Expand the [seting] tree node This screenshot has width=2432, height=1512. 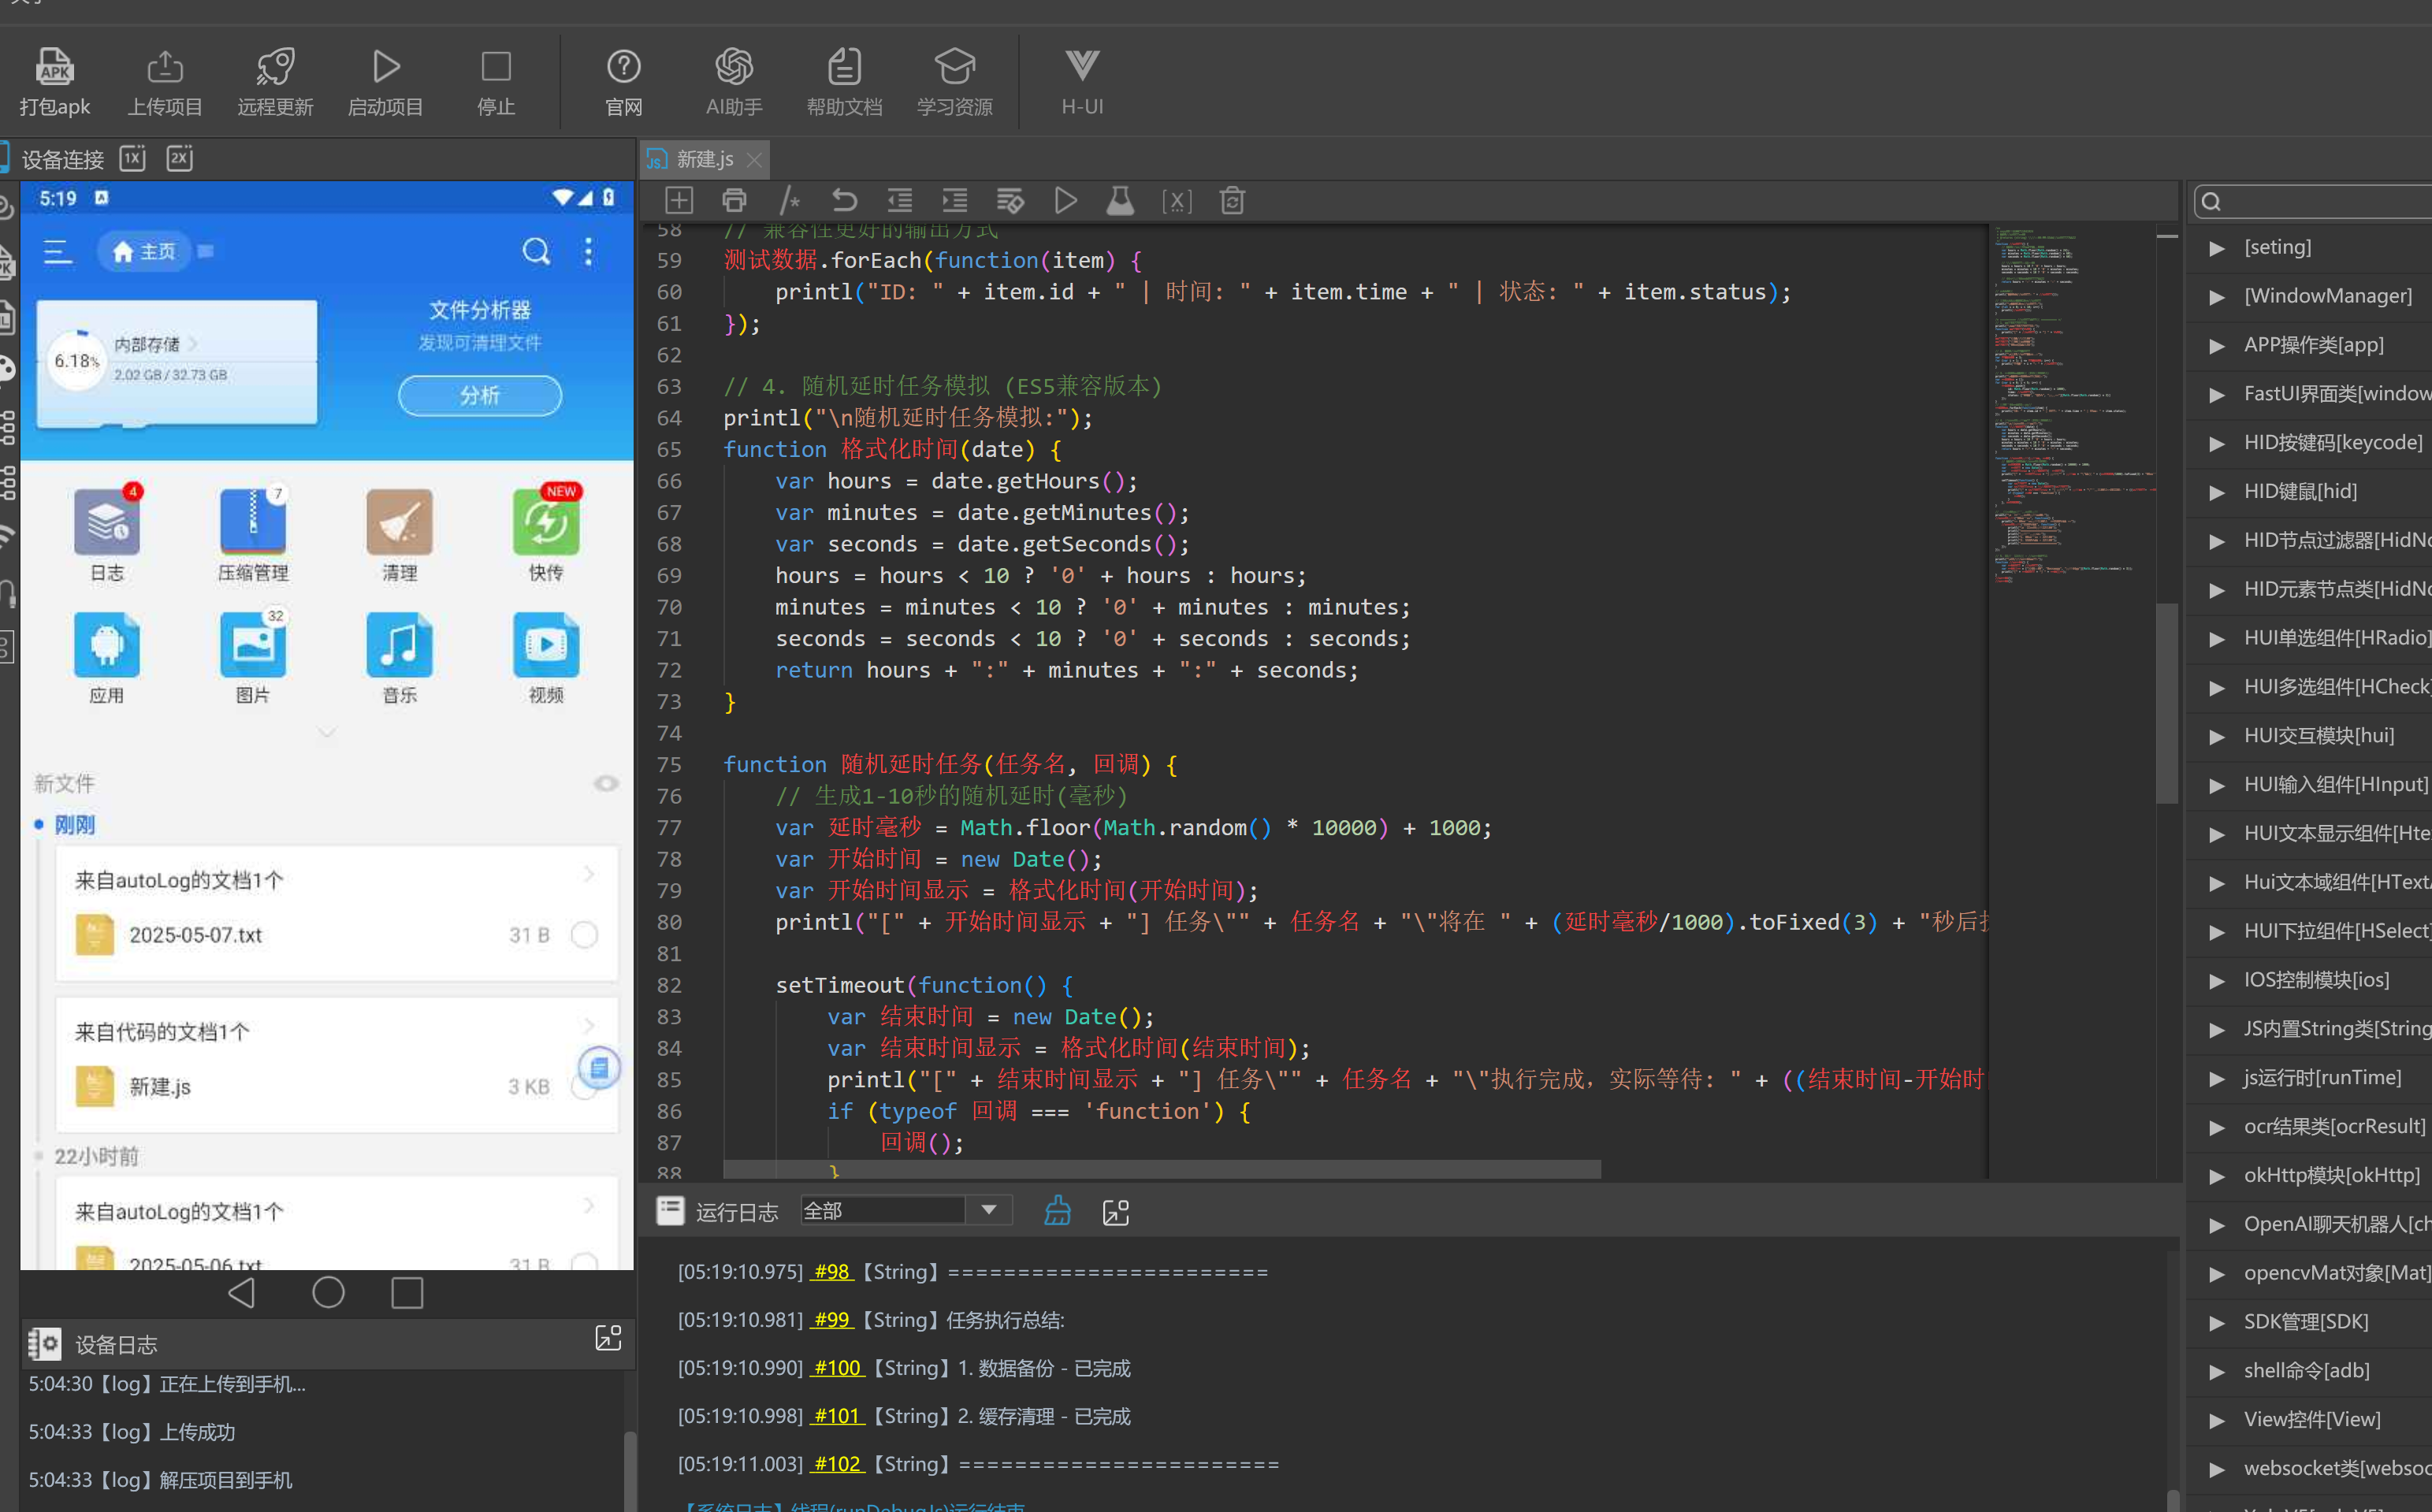pyautogui.click(x=2217, y=248)
